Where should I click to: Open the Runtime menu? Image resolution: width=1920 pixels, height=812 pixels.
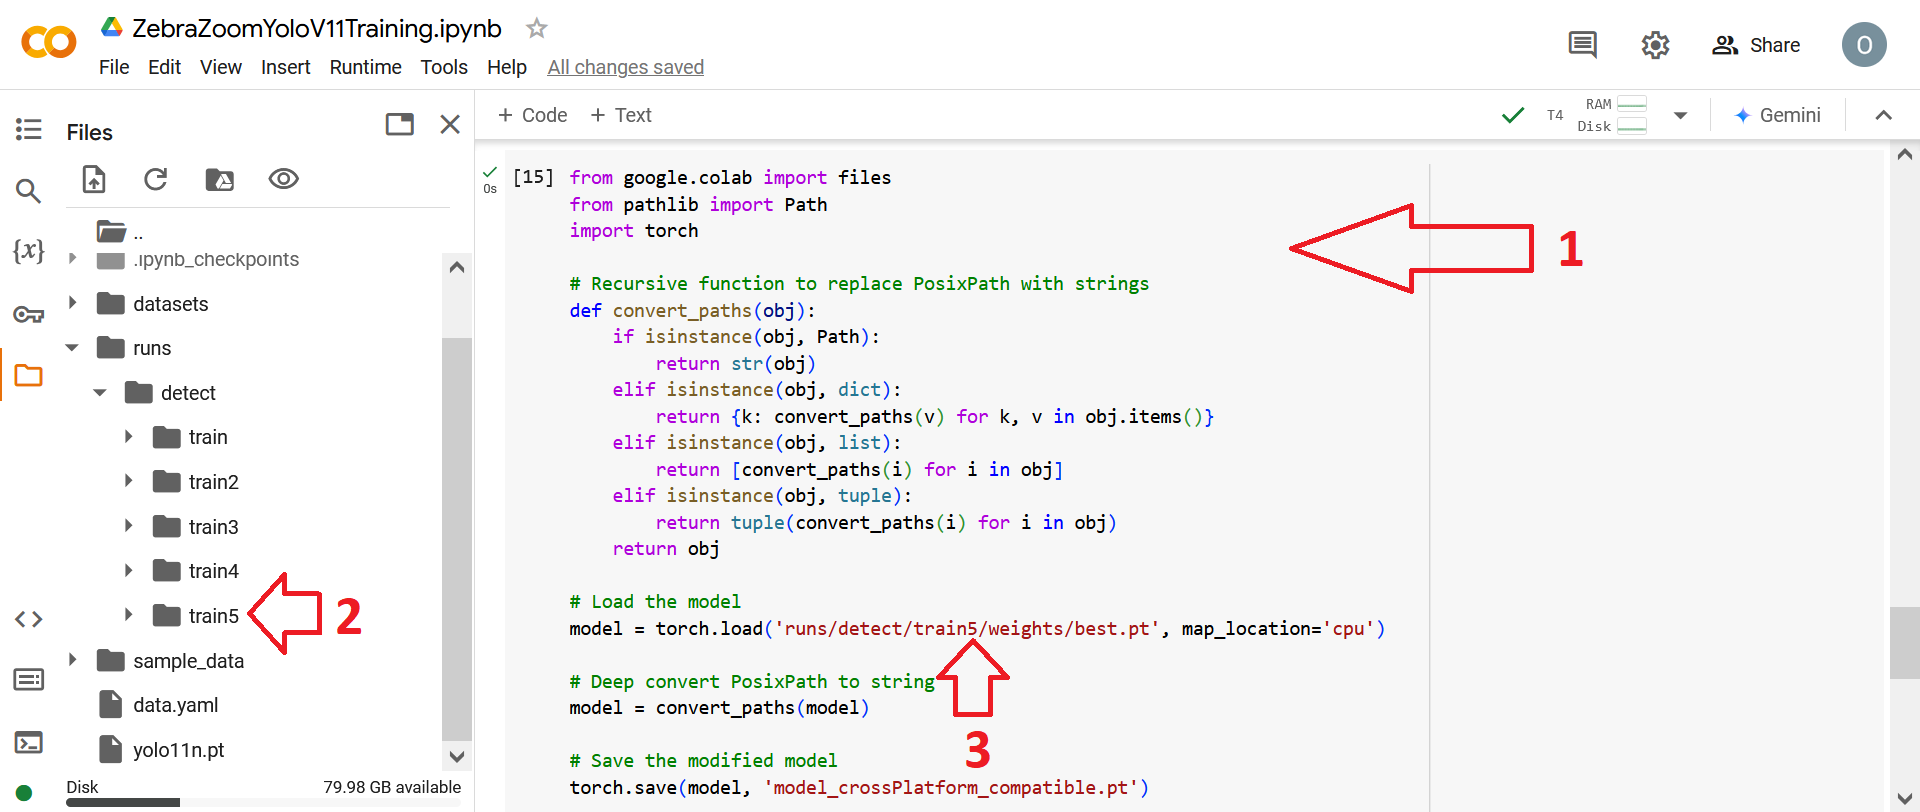[x=366, y=67]
